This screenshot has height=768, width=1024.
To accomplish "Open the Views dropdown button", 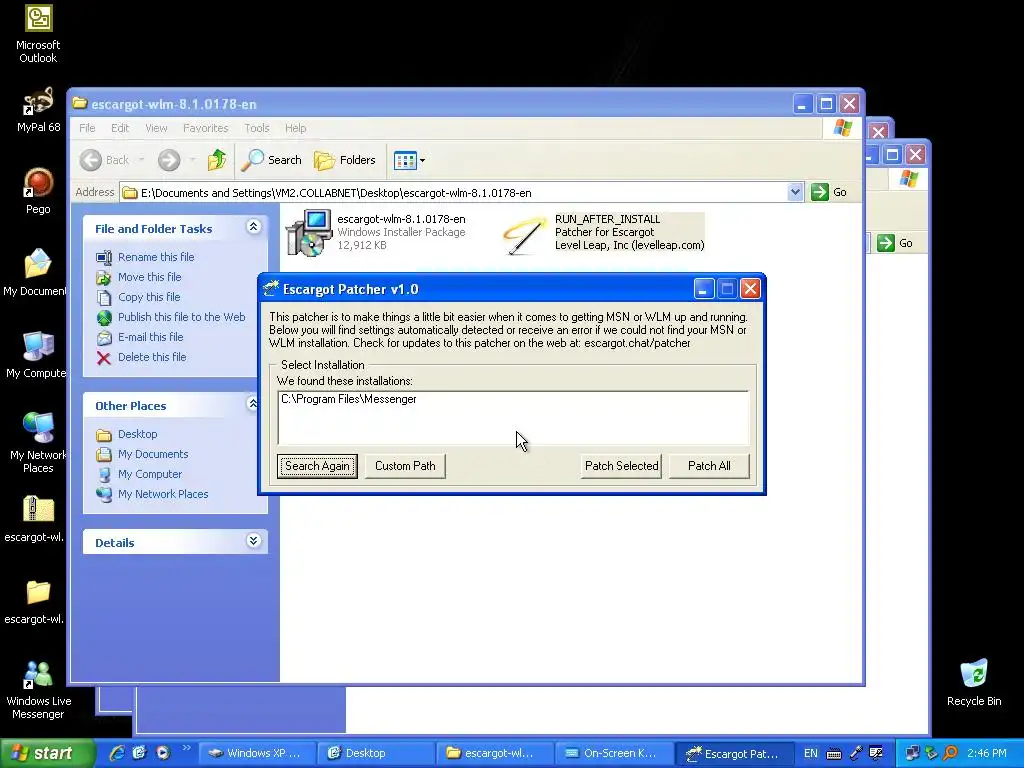I will coord(409,160).
